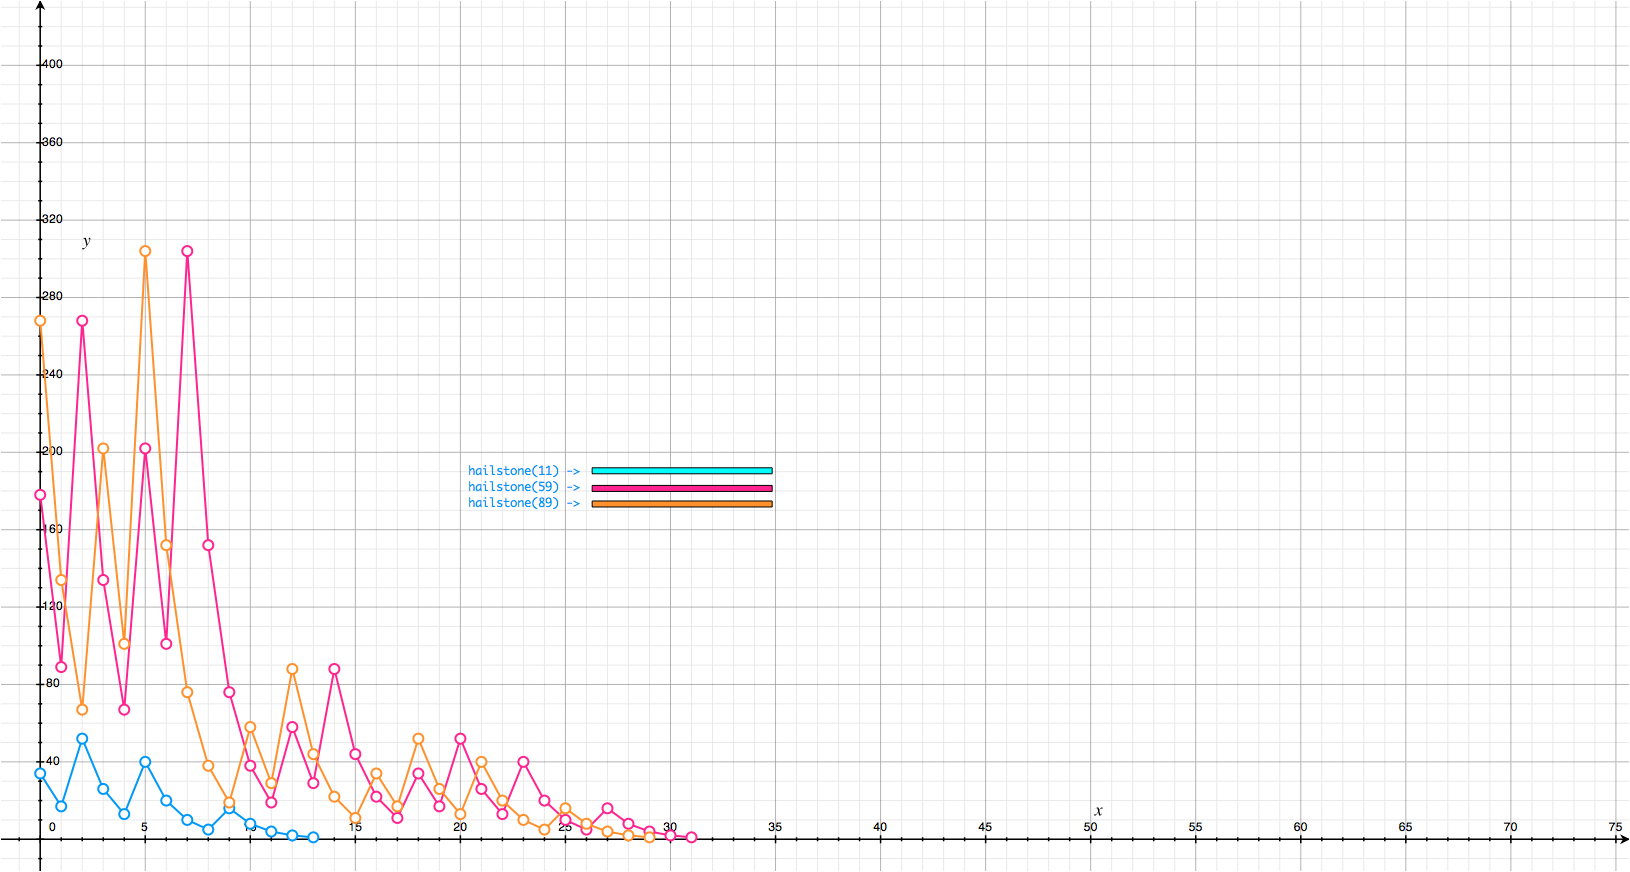Click the highest blue data point marker

tap(82, 739)
